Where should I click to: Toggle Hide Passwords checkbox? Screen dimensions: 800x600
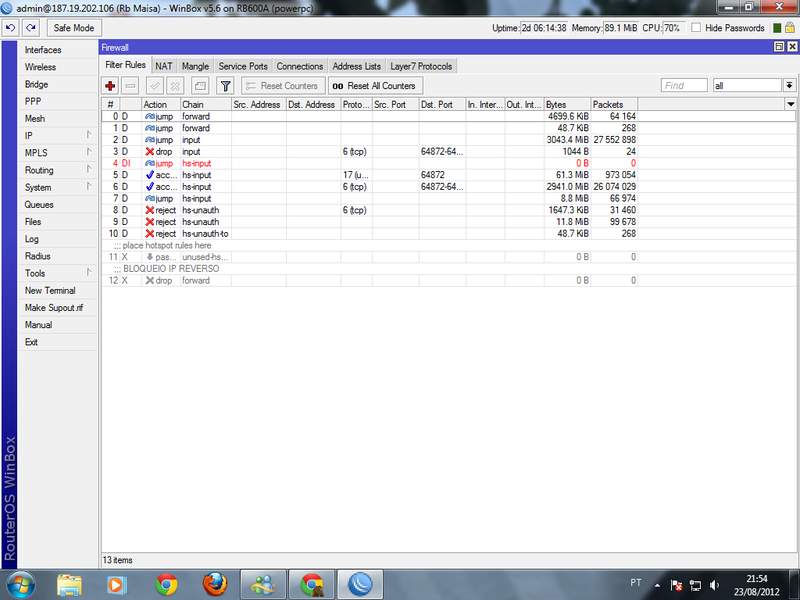(696, 28)
